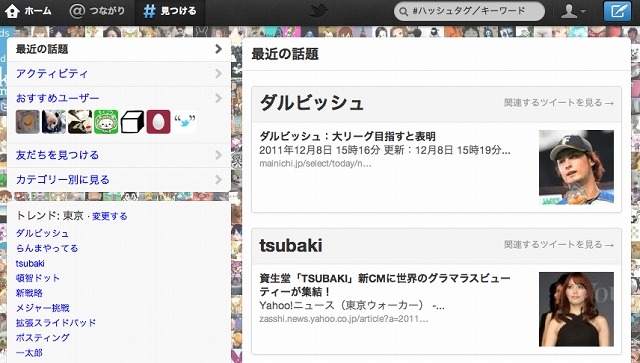Open the 新戦略 trend link
Image resolution: width=640 pixels, height=363 pixels.
(x=29, y=293)
